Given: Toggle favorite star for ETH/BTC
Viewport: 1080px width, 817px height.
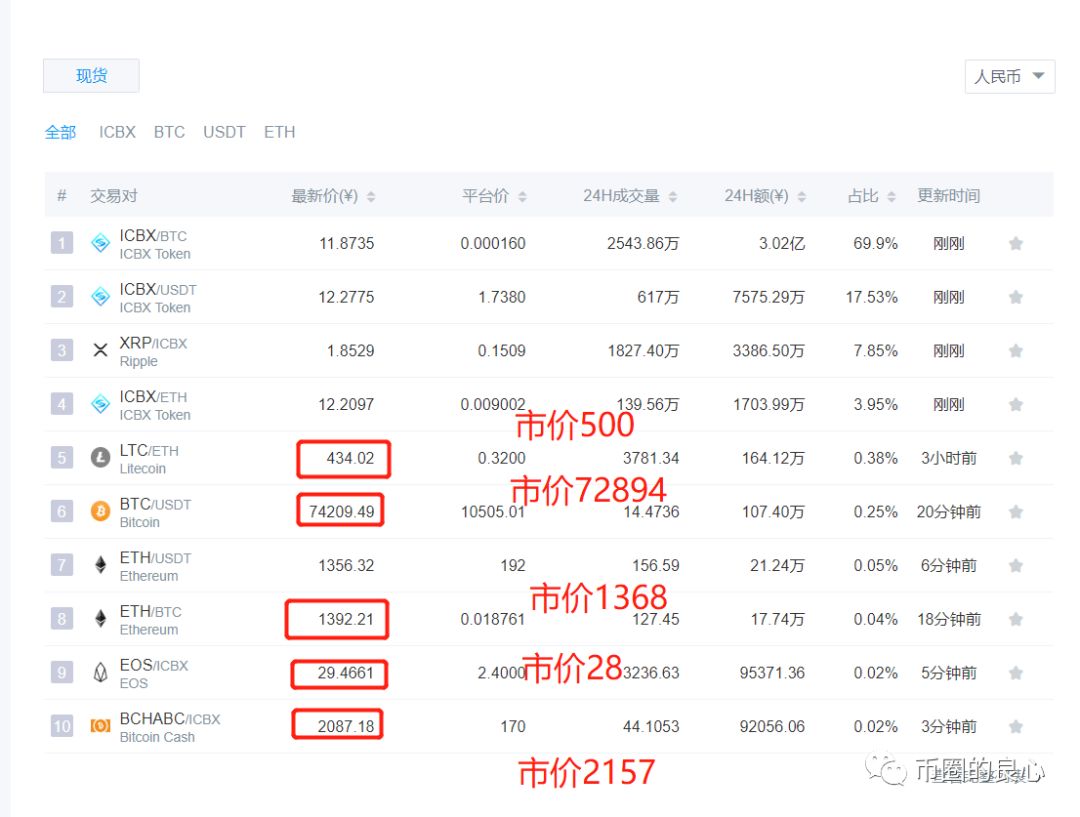Looking at the screenshot, I should point(1015,619).
